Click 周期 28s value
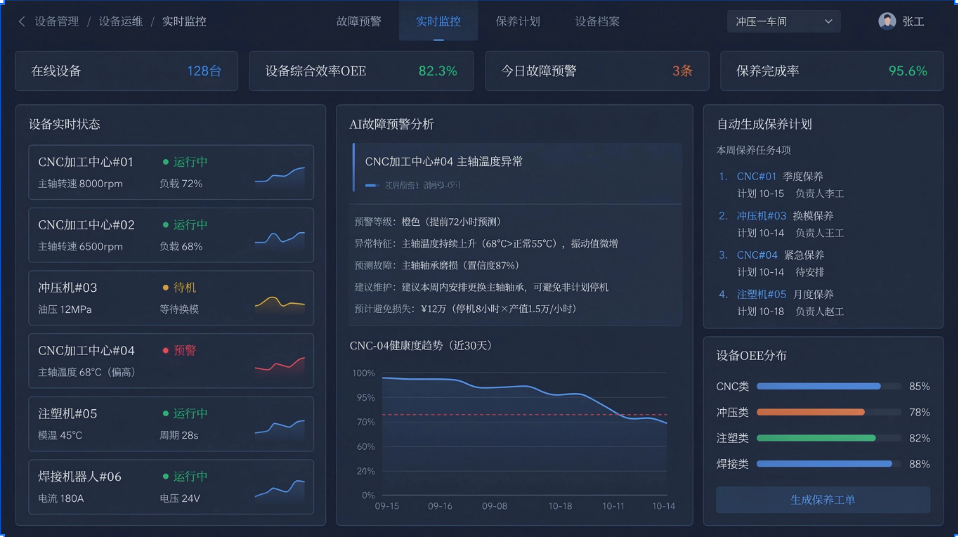This screenshot has width=958, height=537. pos(178,436)
